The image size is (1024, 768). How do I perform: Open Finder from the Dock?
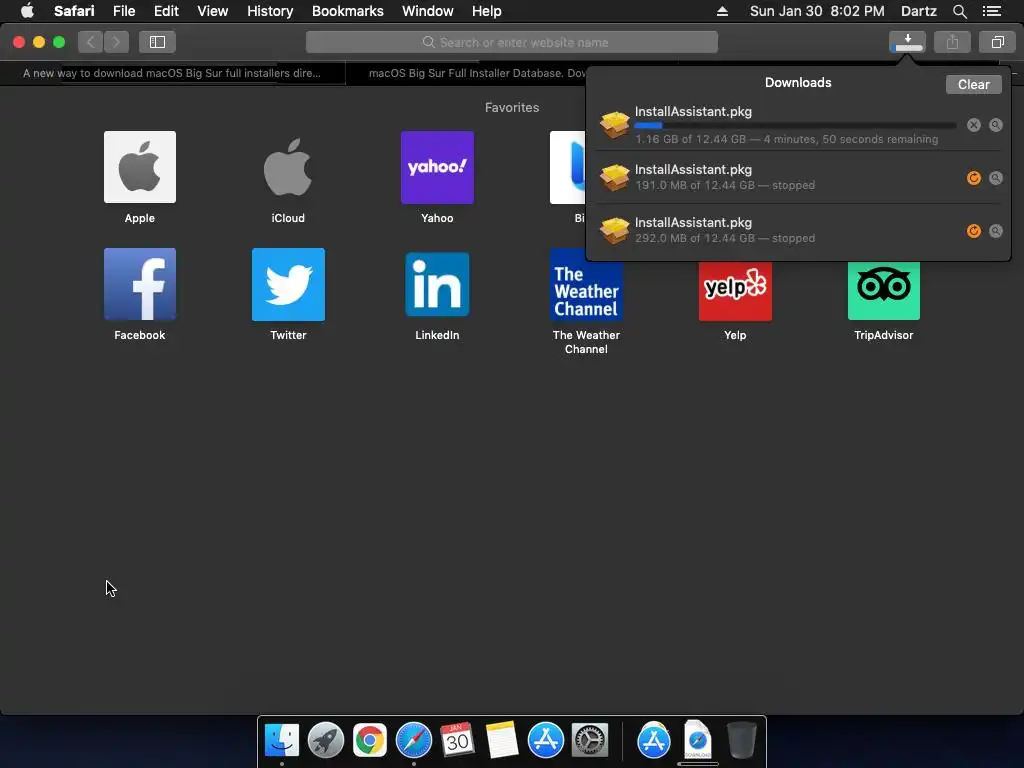282,740
